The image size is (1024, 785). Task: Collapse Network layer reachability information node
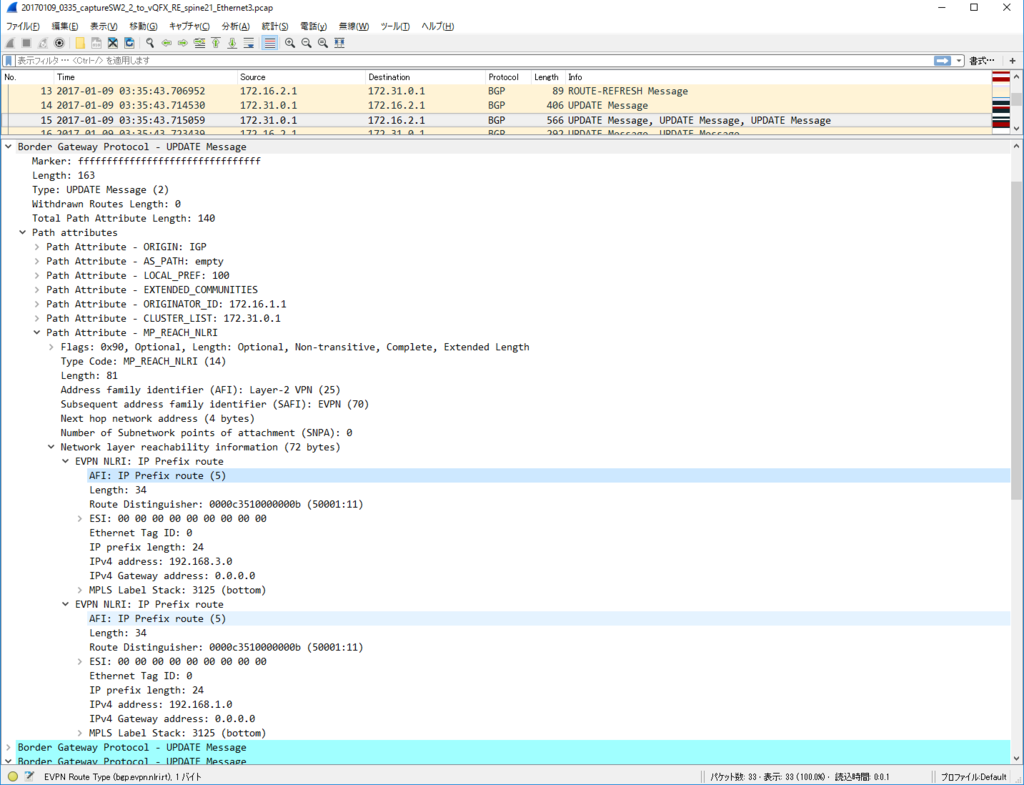coord(51,447)
